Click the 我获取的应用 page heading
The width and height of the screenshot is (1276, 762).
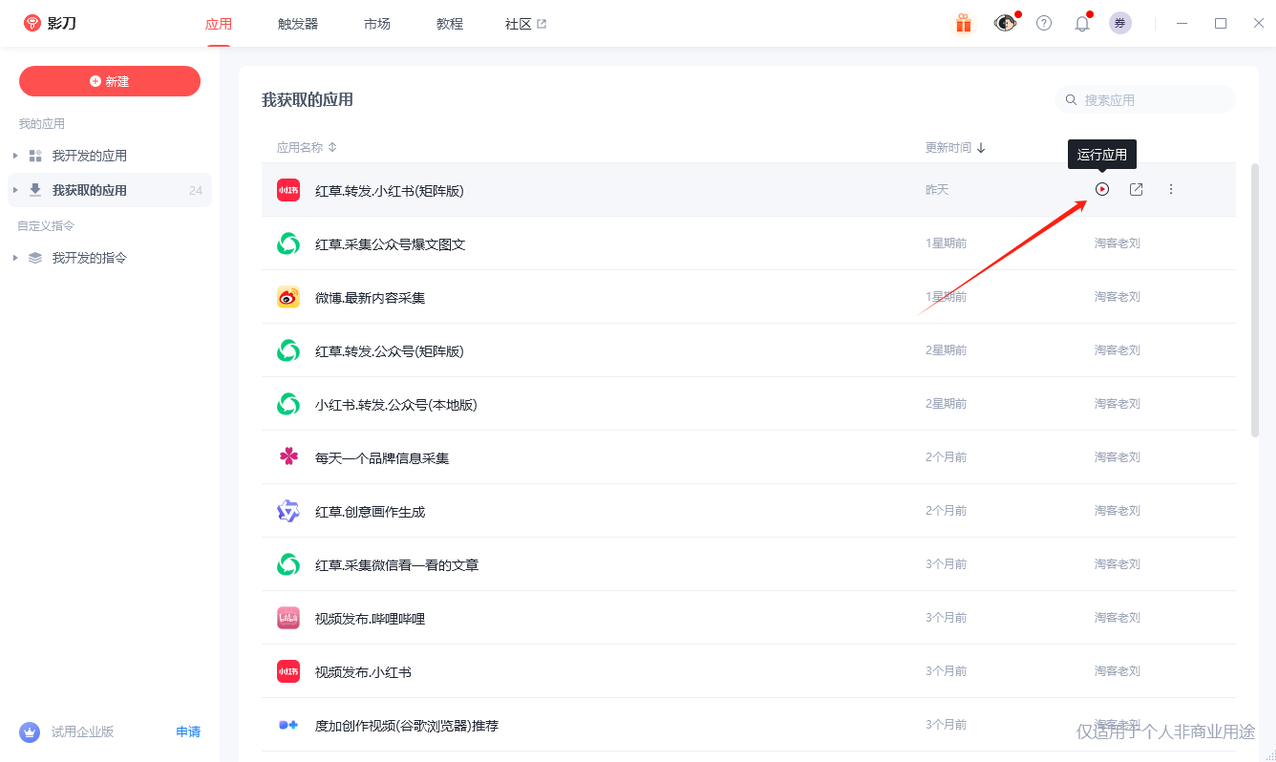click(307, 100)
